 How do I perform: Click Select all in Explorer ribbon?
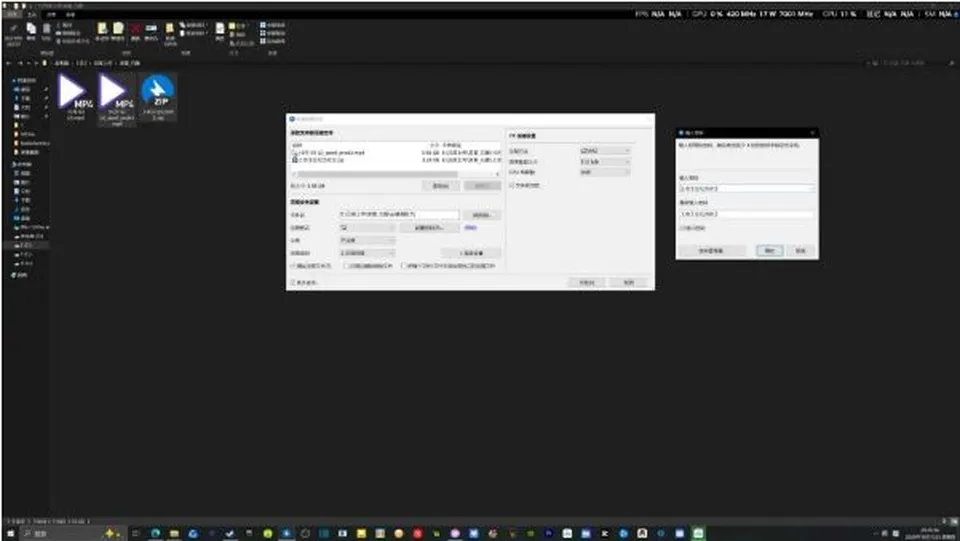tap(272, 24)
